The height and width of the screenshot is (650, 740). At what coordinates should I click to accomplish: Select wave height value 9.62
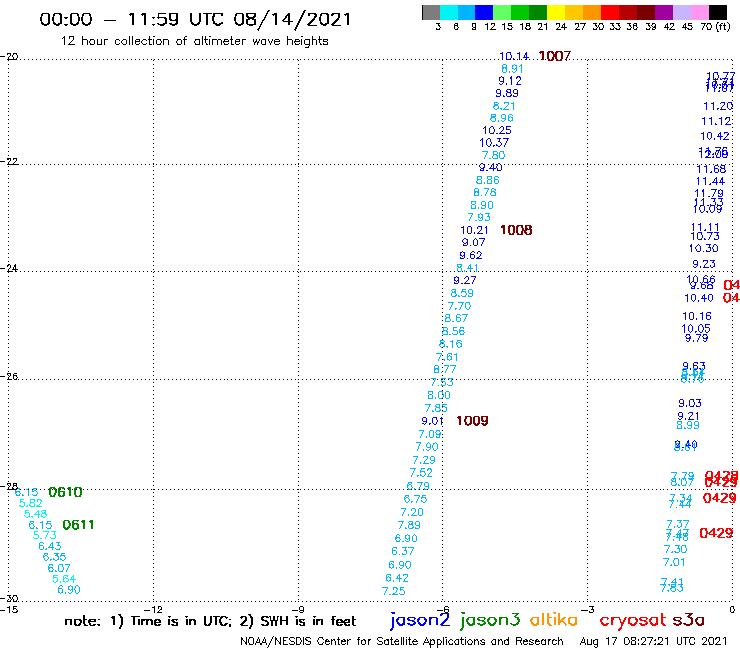click(x=471, y=255)
